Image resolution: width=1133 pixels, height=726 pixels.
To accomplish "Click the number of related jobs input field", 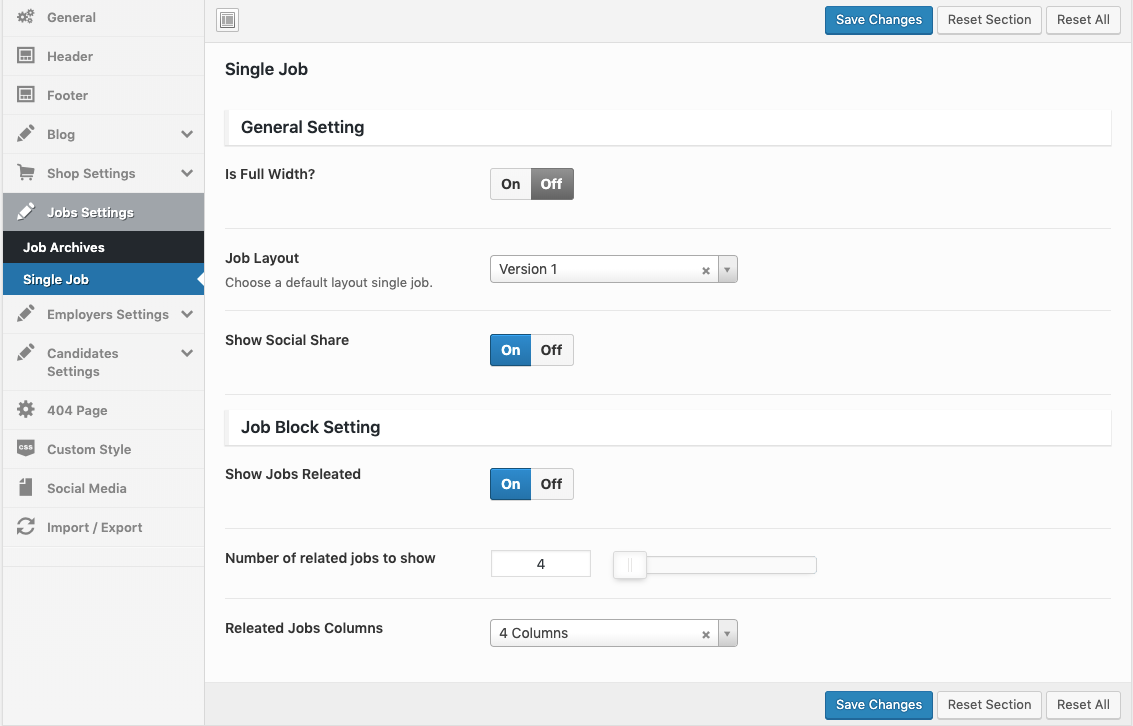I will [541, 564].
